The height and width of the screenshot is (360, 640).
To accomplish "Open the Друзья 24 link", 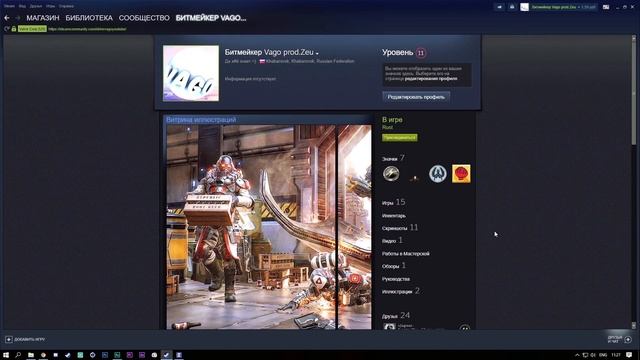I will [x=396, y=316].
